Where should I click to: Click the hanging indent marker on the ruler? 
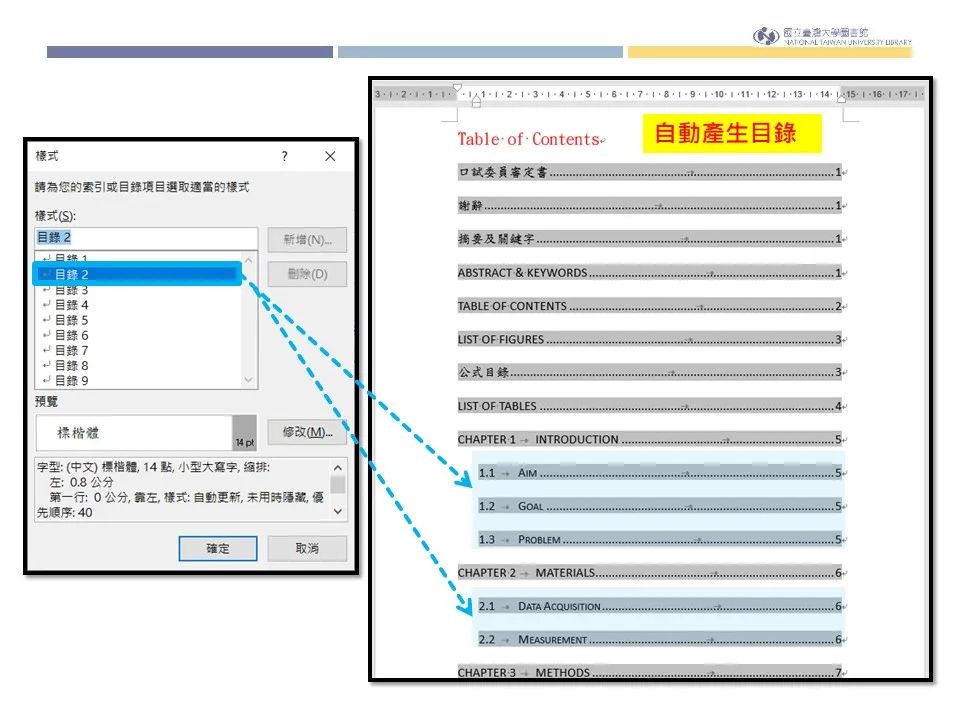[477, 101]
